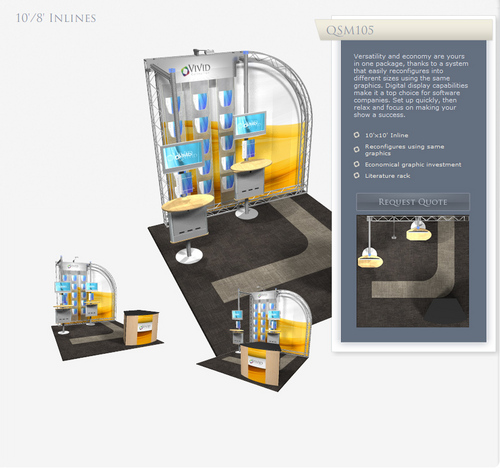Screen dimensions: 500x468
Task: Click the bullet icon beside 10'x10' Inline
Action: tap(357, 135)
